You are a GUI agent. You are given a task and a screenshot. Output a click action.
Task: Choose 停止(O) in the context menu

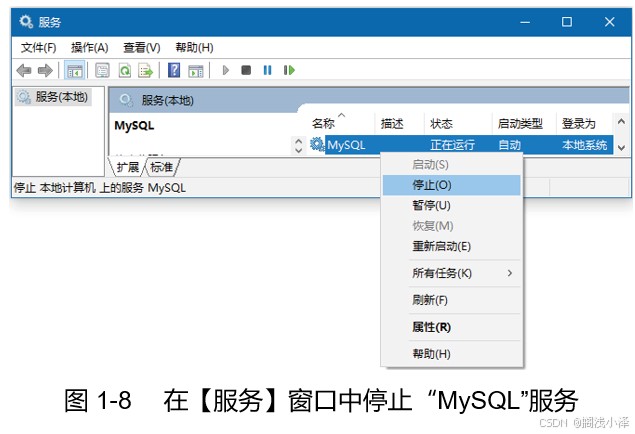tap(452, 185)
